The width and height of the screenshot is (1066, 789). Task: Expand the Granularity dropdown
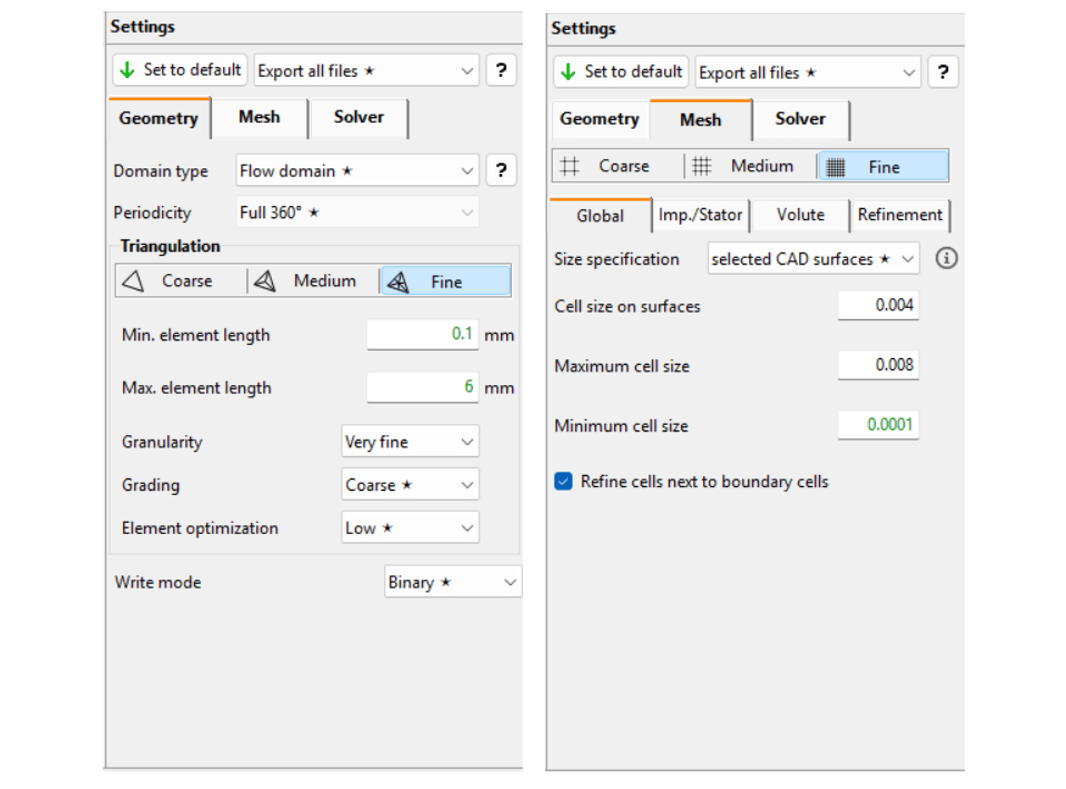410,442
